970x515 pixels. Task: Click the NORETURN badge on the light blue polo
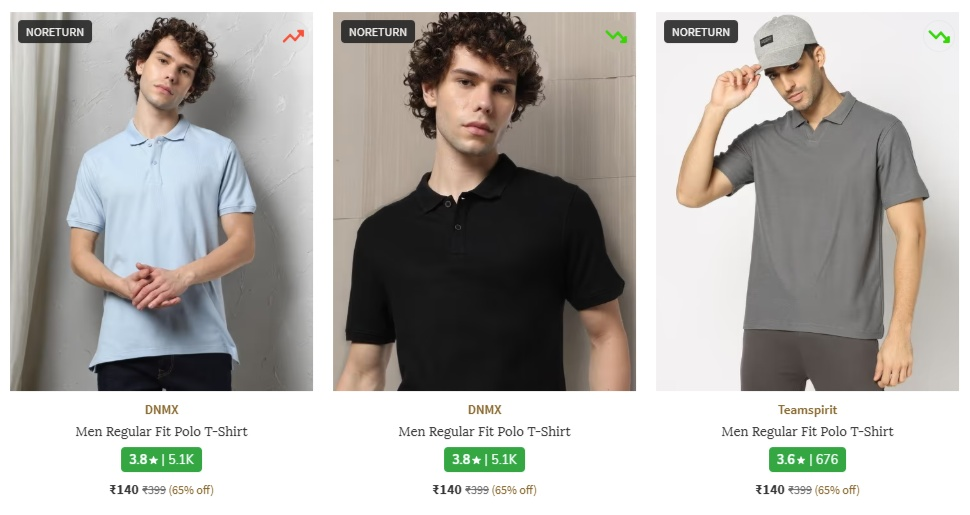coord(55,32)
